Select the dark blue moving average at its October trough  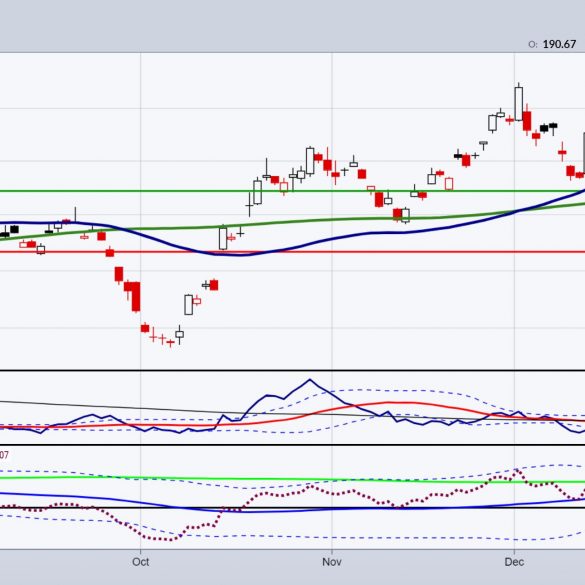[239, 255]
